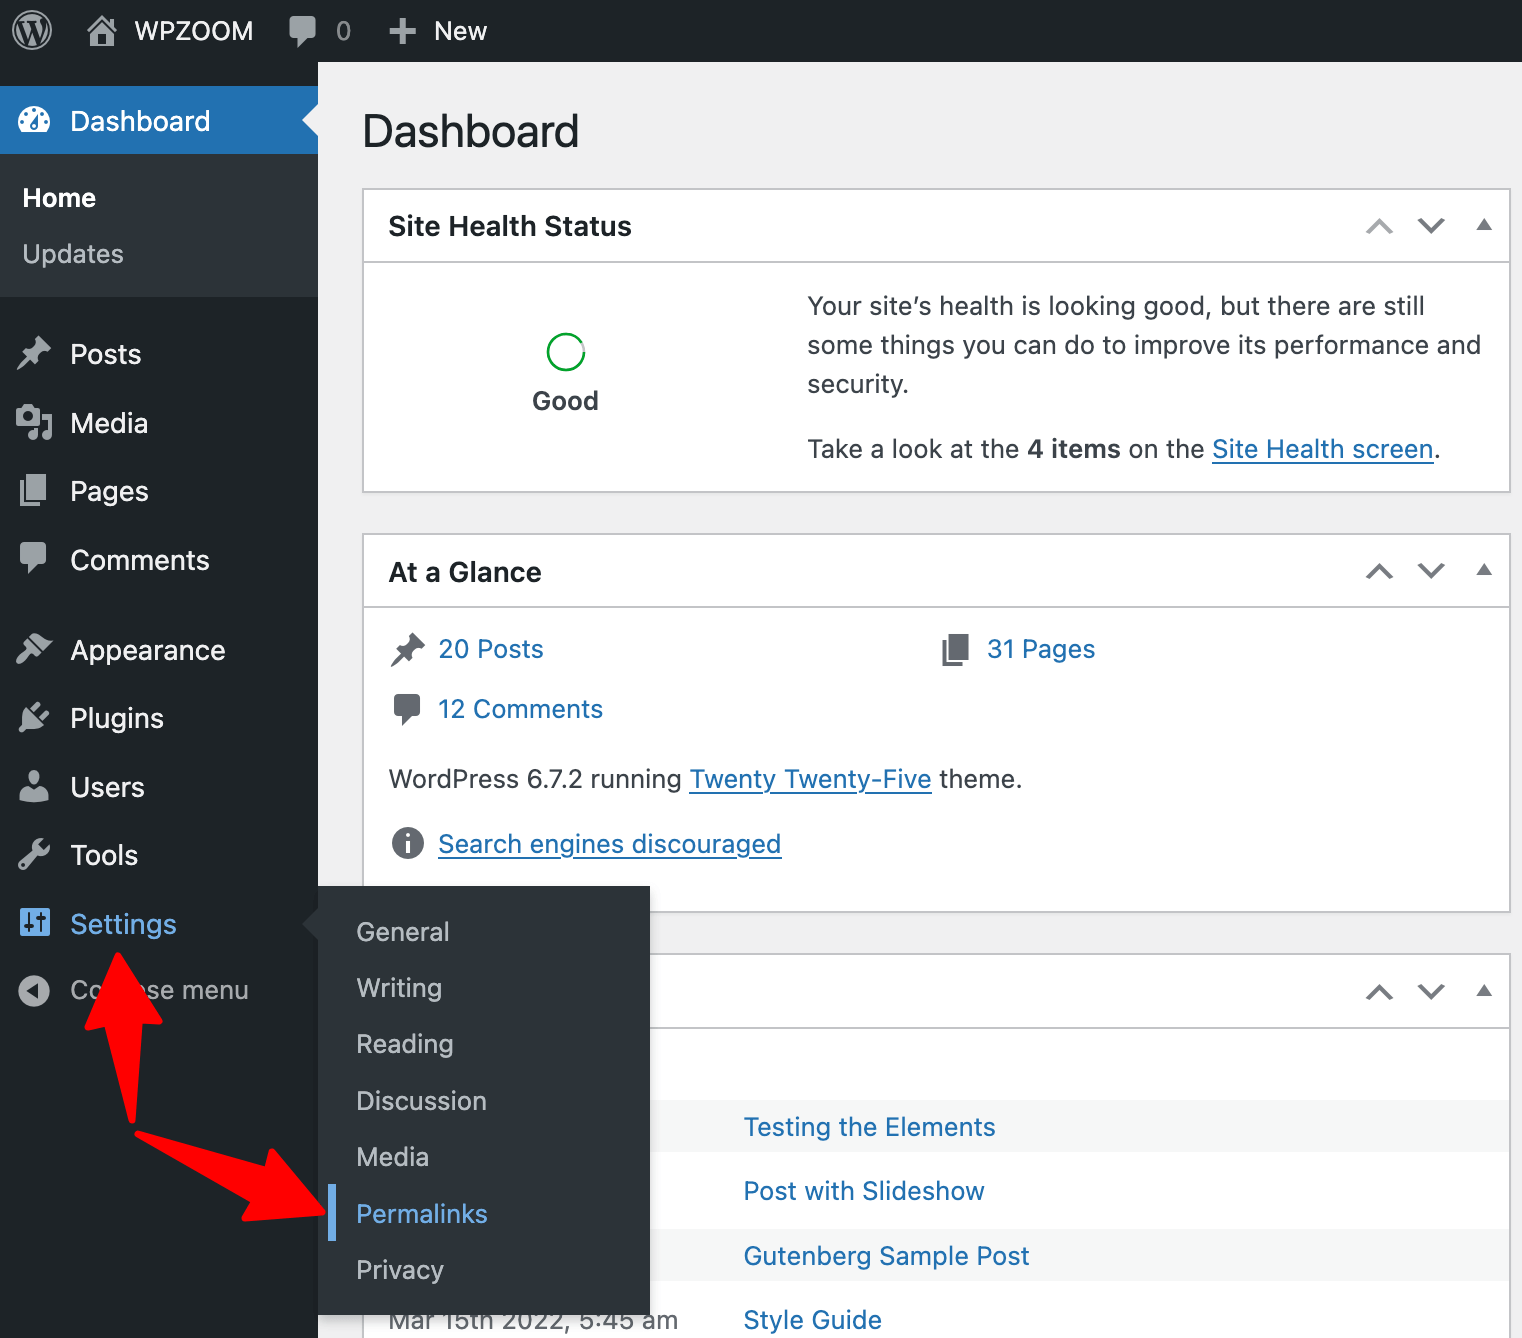Image resolution: width=1522 pixels, height=1338 pixels.
Task: Collapse the At a Glance panel
Action: point(1484,570)
